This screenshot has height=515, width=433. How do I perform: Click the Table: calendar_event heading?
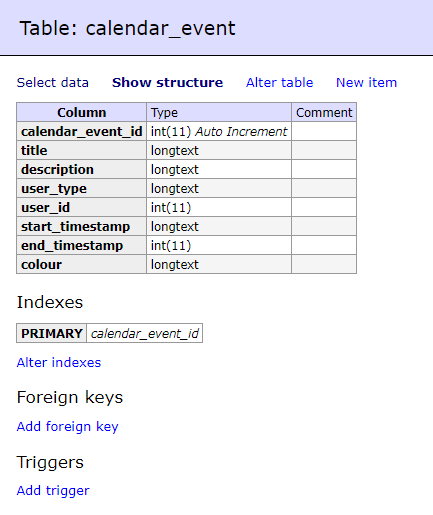pyautogui.click(x=128, y=28)
